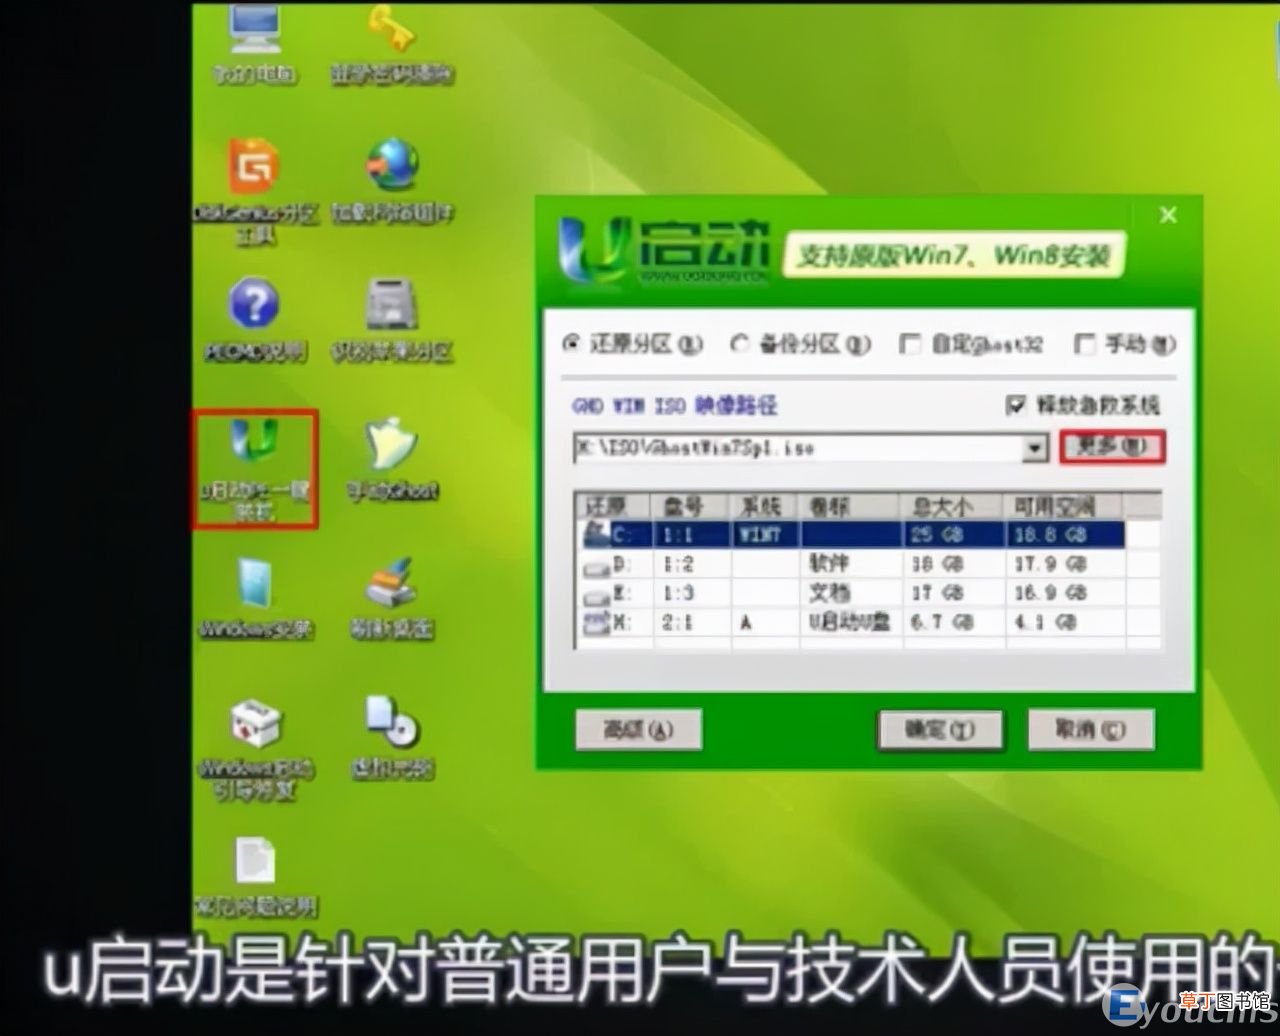Open the white document FAQ icon
Viewport: 1280px width, 1036px height.
255,877
